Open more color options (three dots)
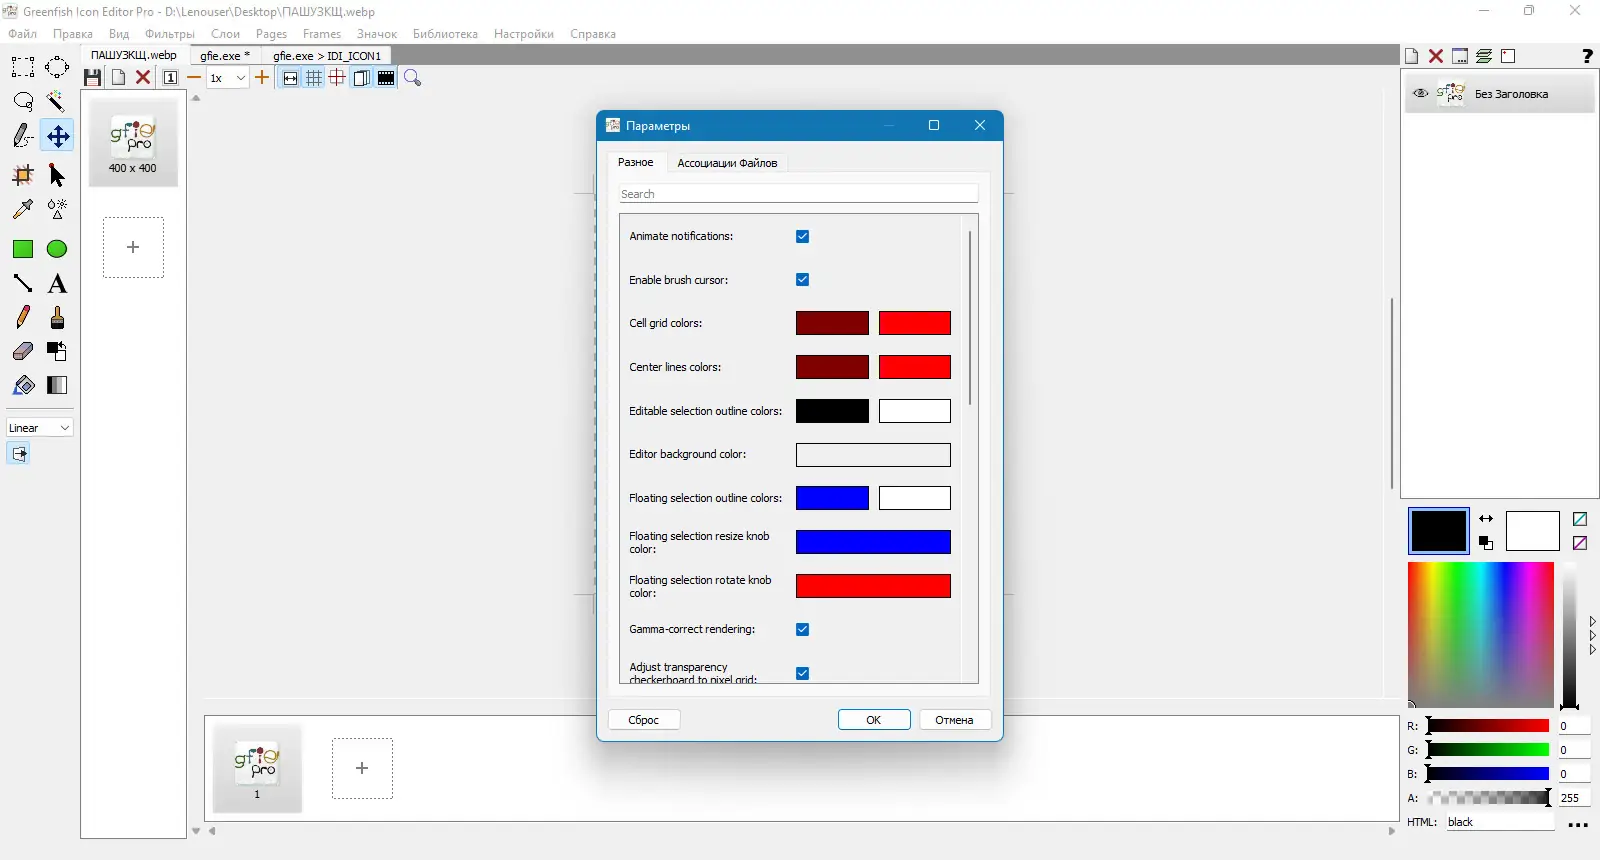The height and width of the screenshot is (860, 1600). [1578, 825]
